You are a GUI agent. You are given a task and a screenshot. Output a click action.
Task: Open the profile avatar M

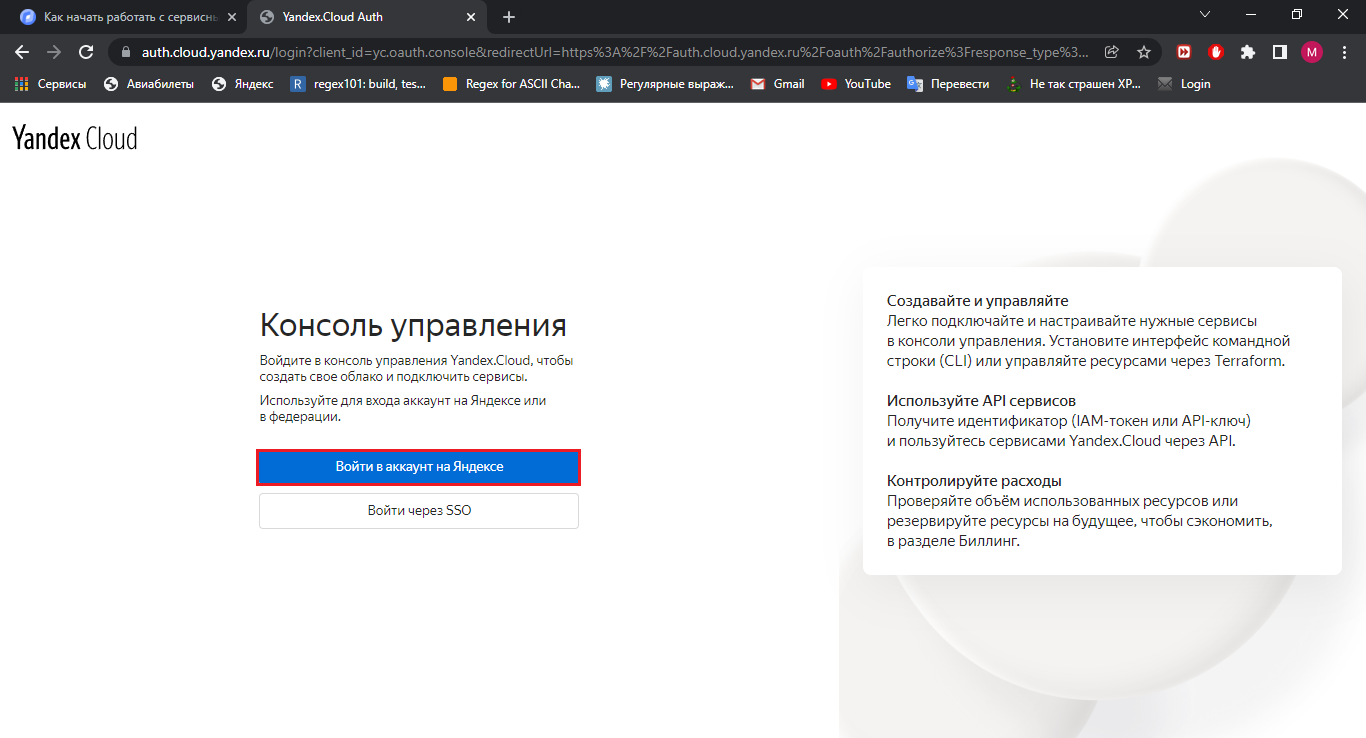point(1312,52)
